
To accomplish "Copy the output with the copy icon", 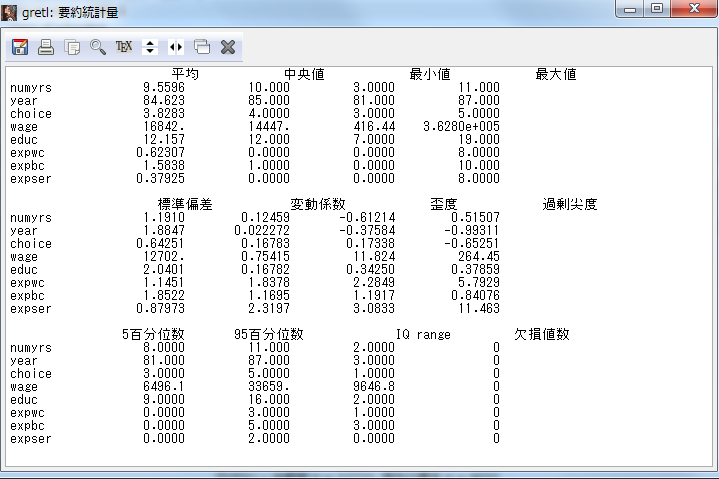I will [72, 47].
